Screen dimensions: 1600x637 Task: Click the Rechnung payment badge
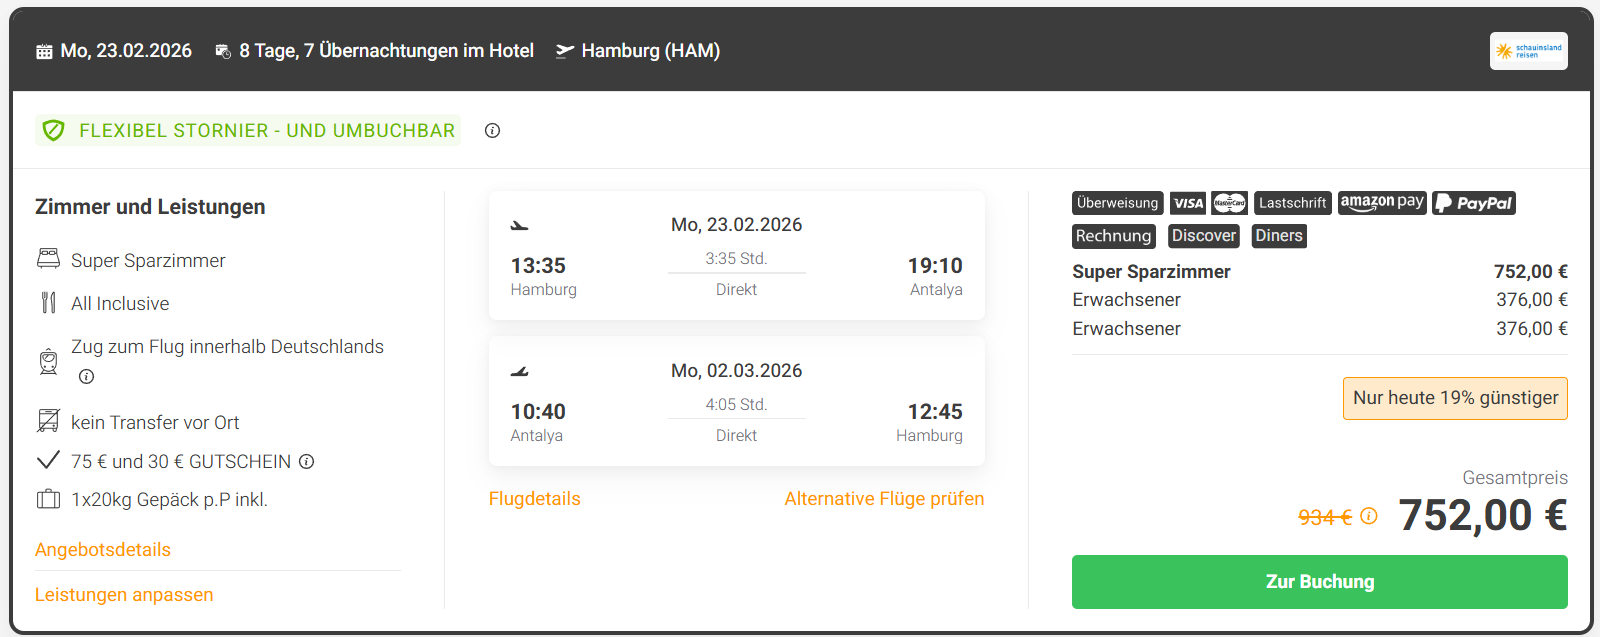click(x=1113, y=236)
